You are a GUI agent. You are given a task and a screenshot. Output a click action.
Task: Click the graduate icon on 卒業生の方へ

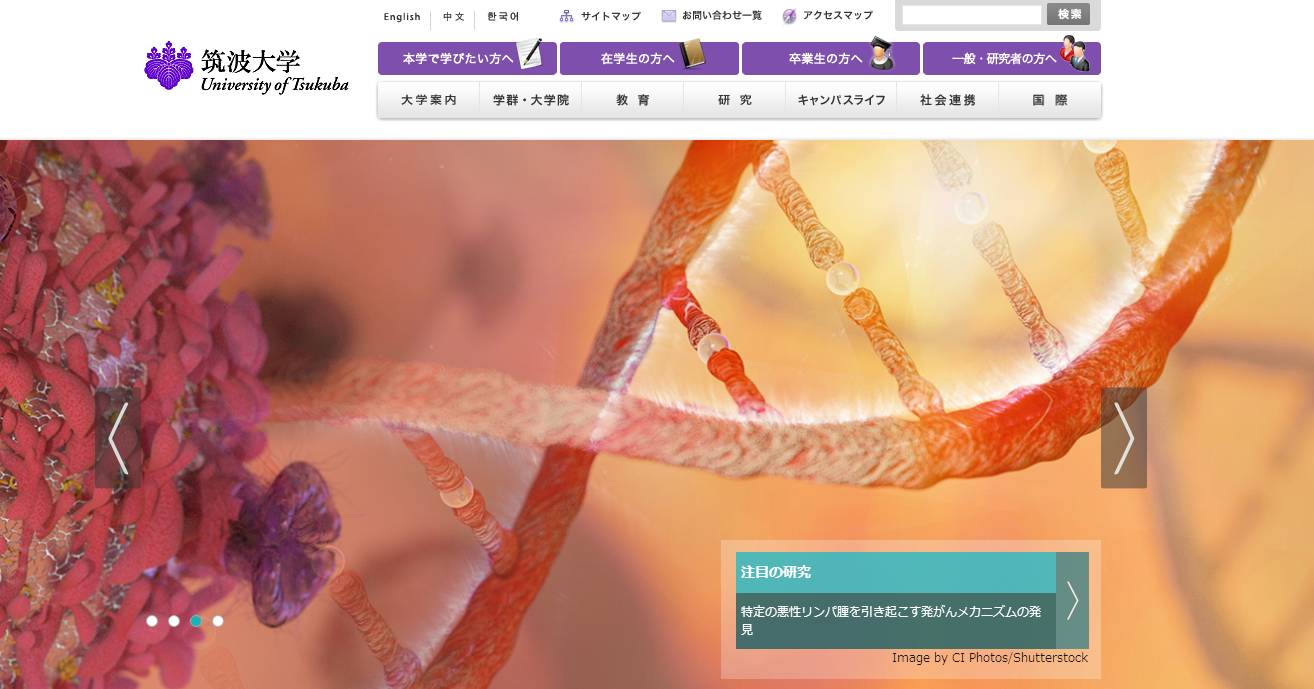pos(884,57)
